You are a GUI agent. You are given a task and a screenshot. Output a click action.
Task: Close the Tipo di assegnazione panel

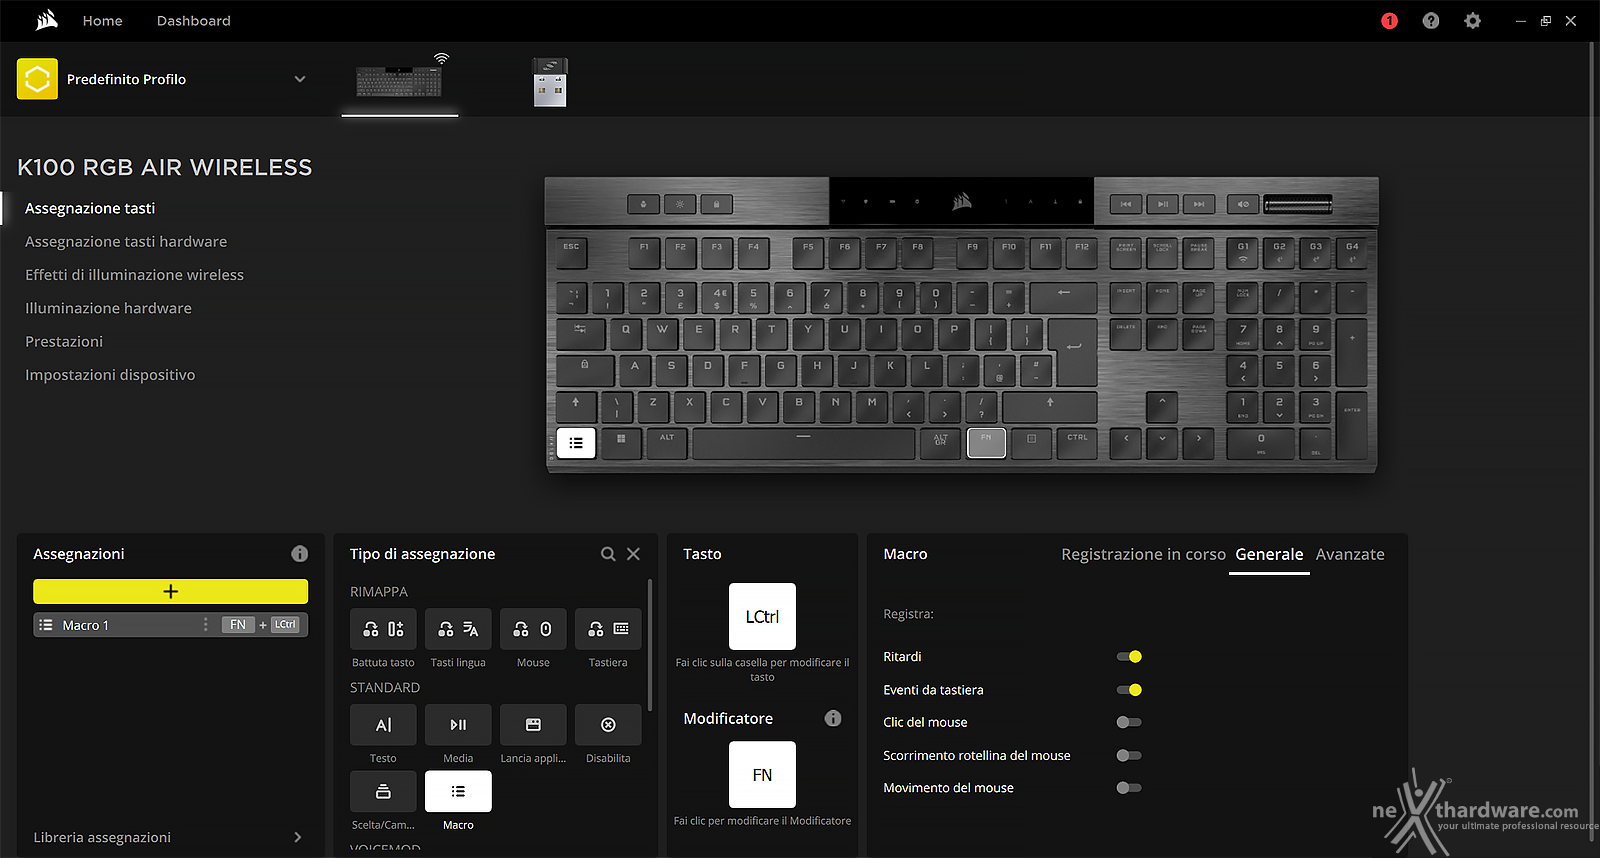click(633, 554)
